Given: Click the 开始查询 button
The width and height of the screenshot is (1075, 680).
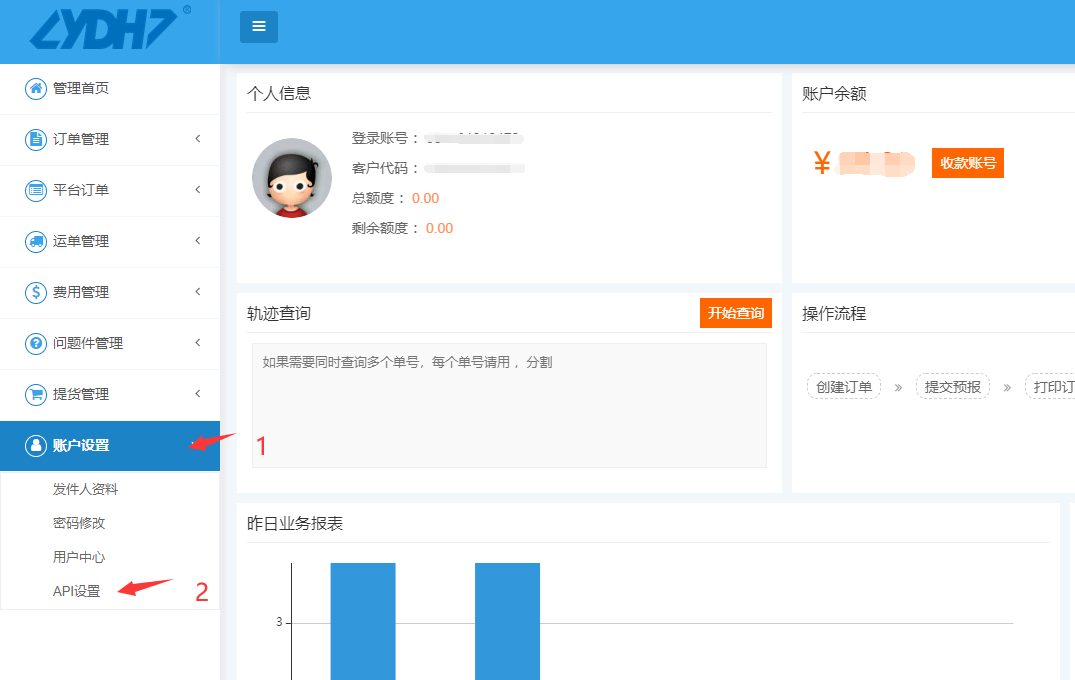Looking at the screenshot, I should coord(736,313).
